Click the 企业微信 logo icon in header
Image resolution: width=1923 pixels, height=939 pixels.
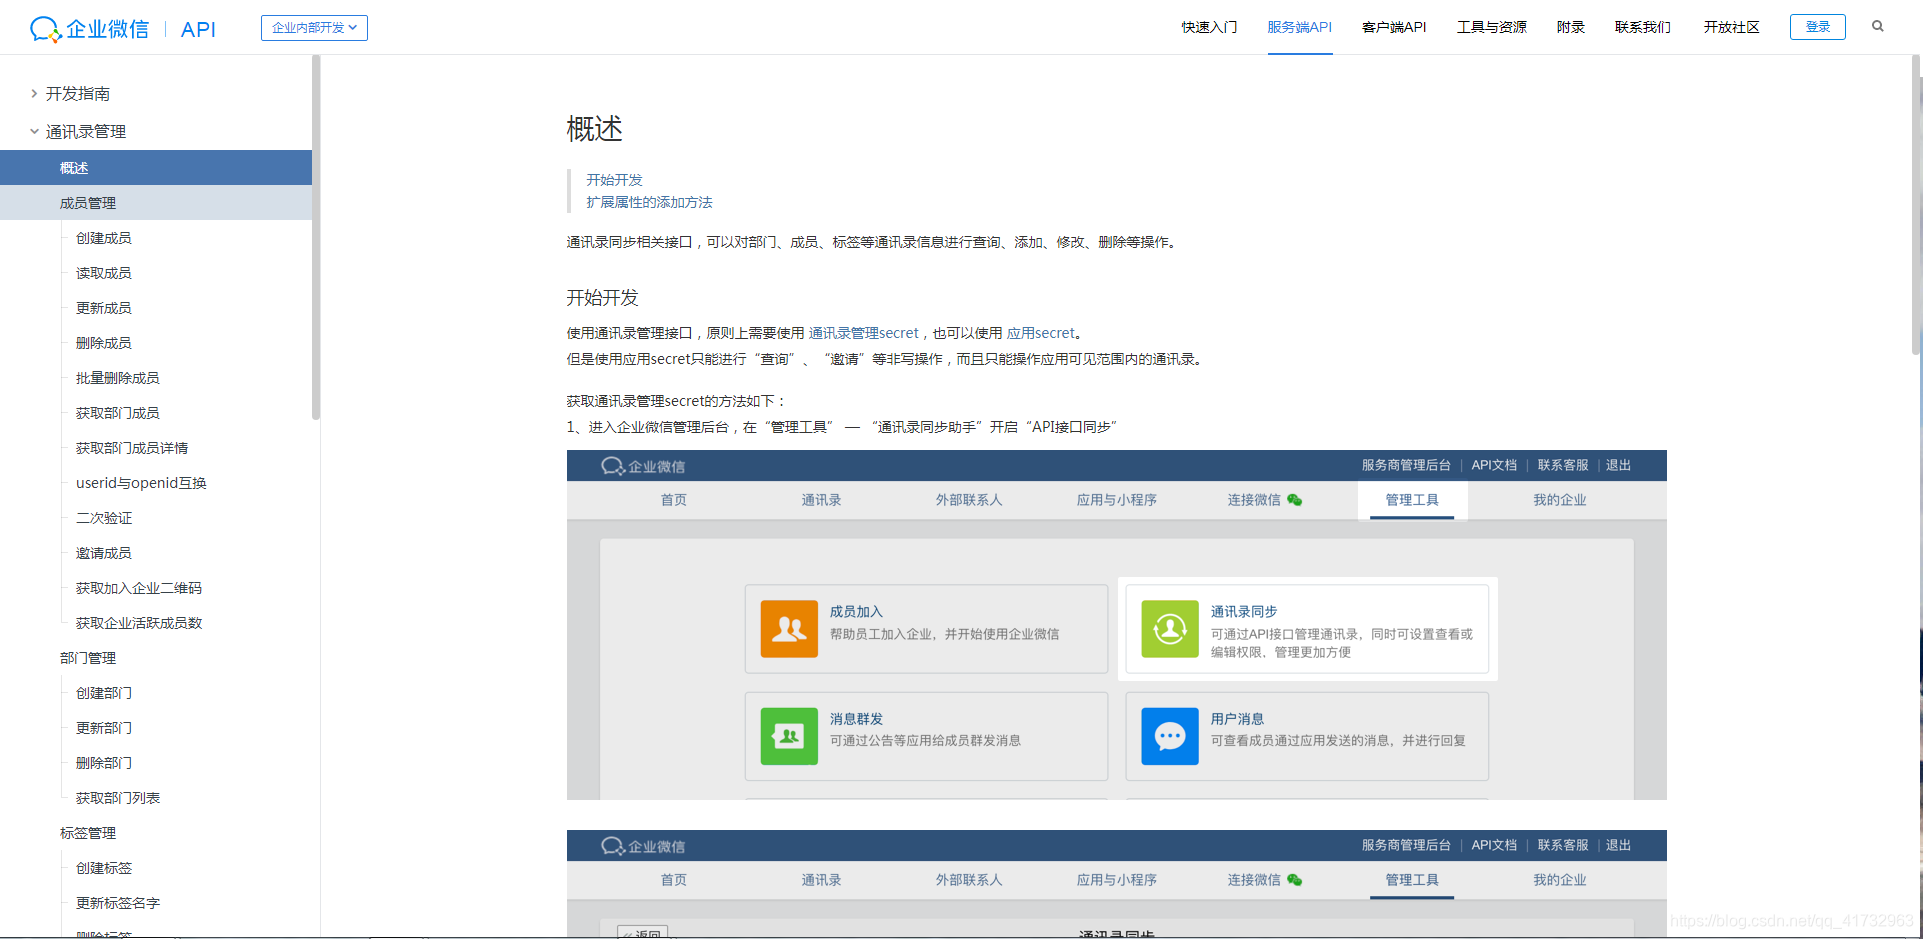pos(46,29)
